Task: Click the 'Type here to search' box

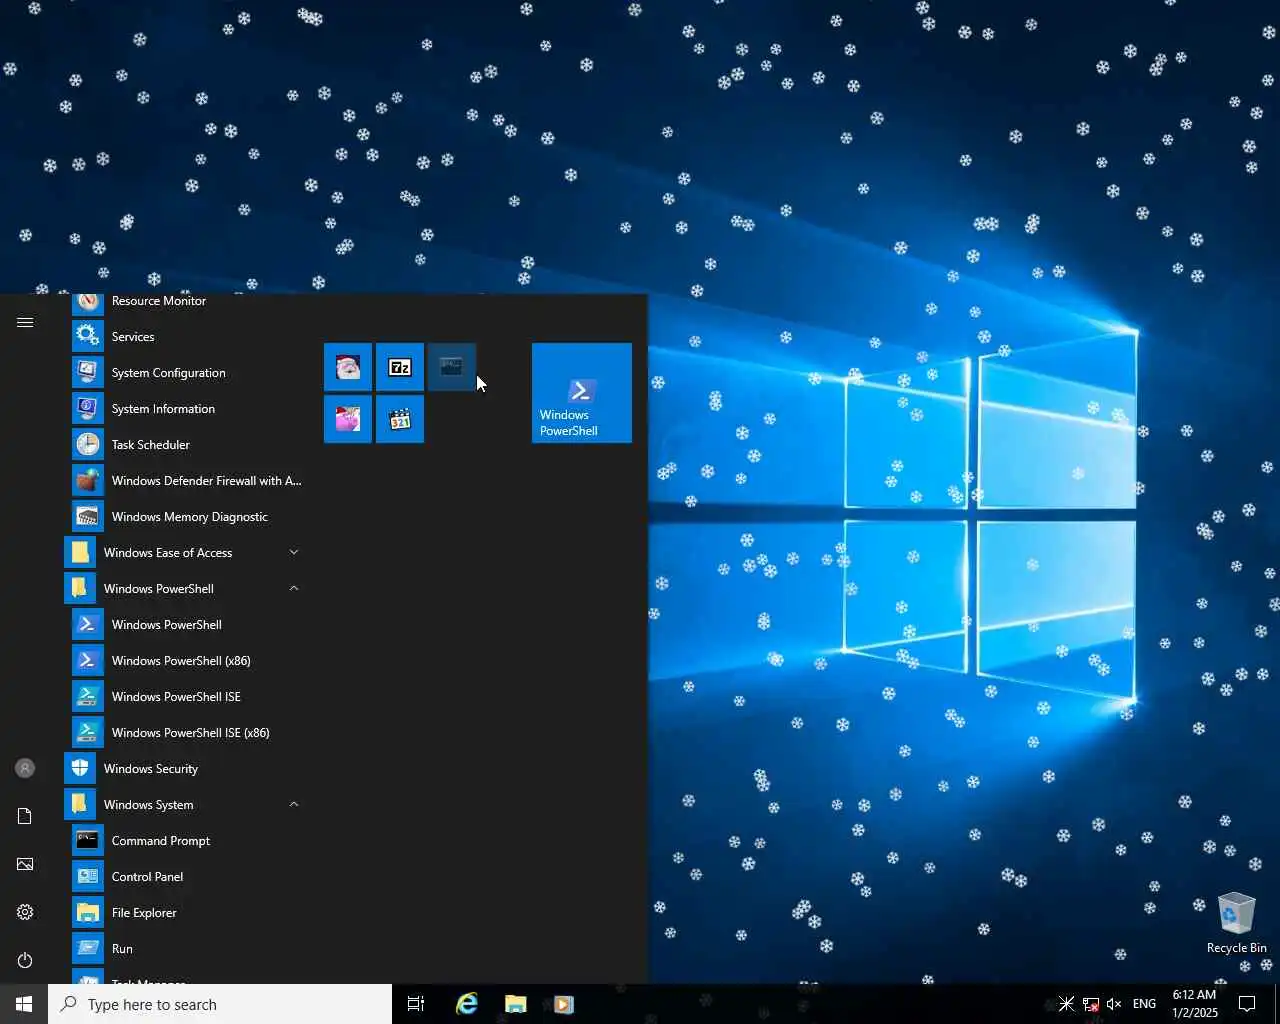Action: tap(220, 1004)
